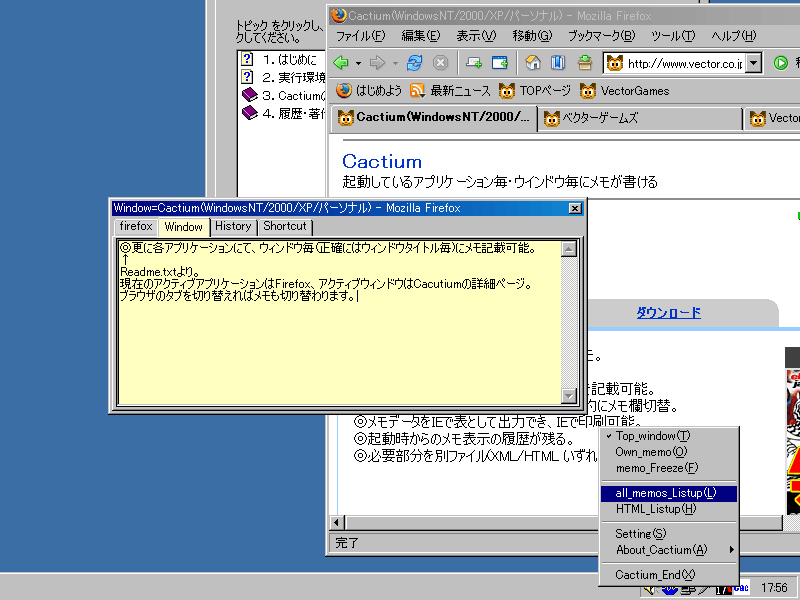Choose Cactium_End(X) to quit Cactium
Screen dimensions: 800x600
(x=669, y=574)
